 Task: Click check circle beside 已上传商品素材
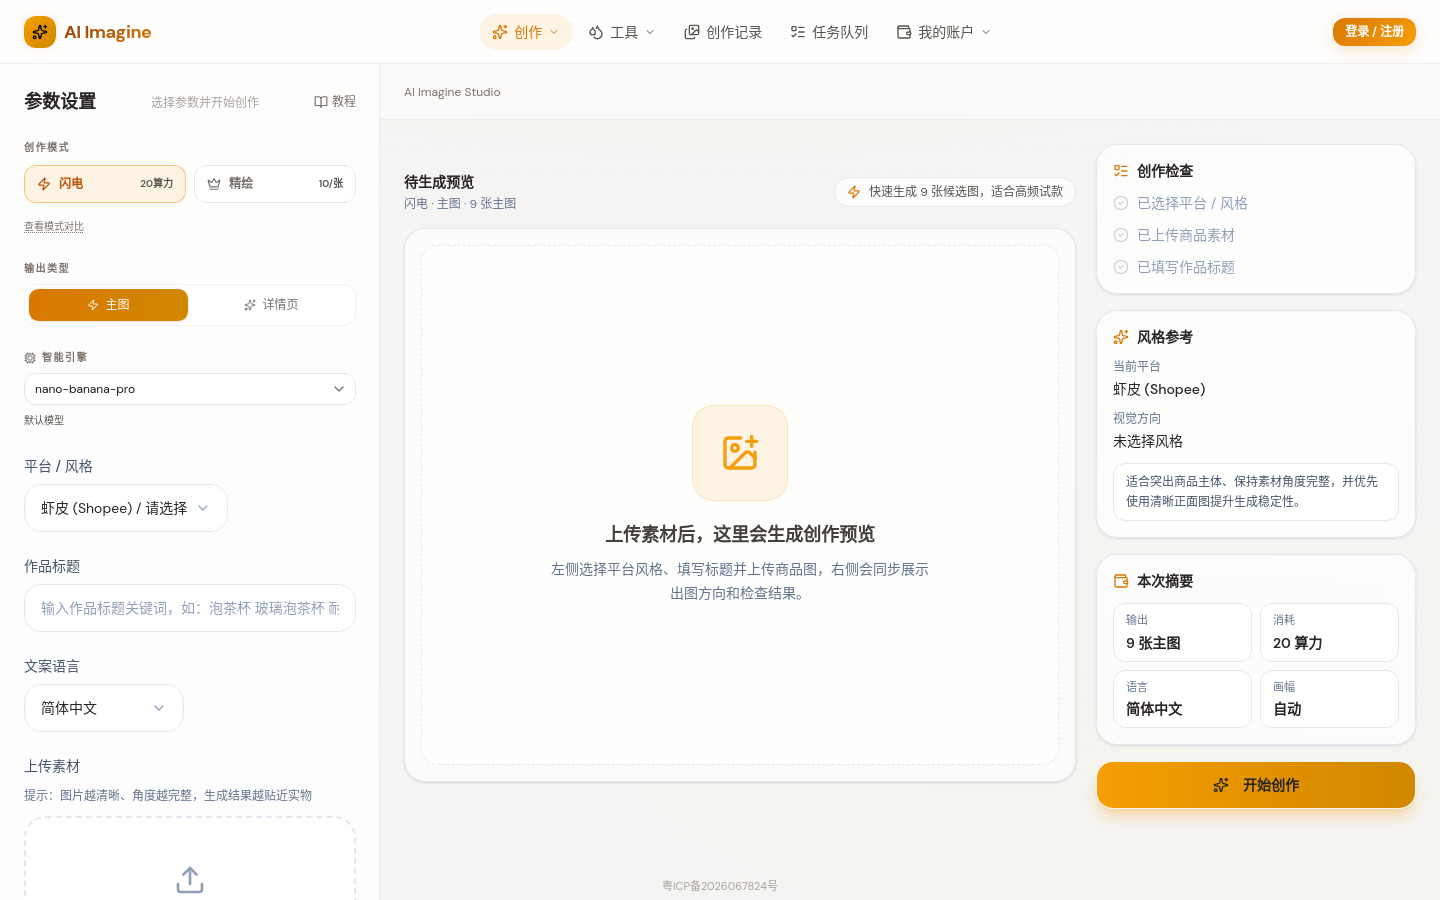pyautogui.click(x=1121, y=235)
